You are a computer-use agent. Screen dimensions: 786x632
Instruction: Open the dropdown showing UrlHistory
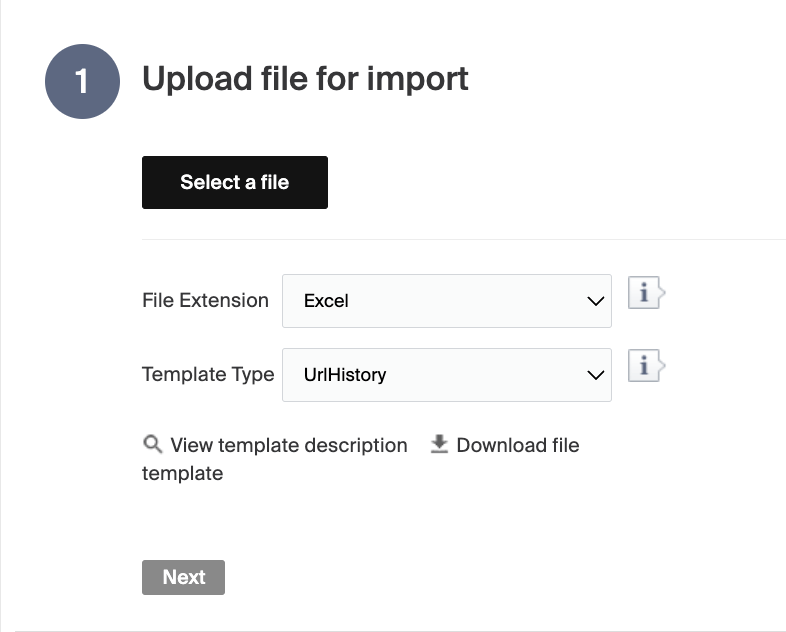click(x=446, y=375)
